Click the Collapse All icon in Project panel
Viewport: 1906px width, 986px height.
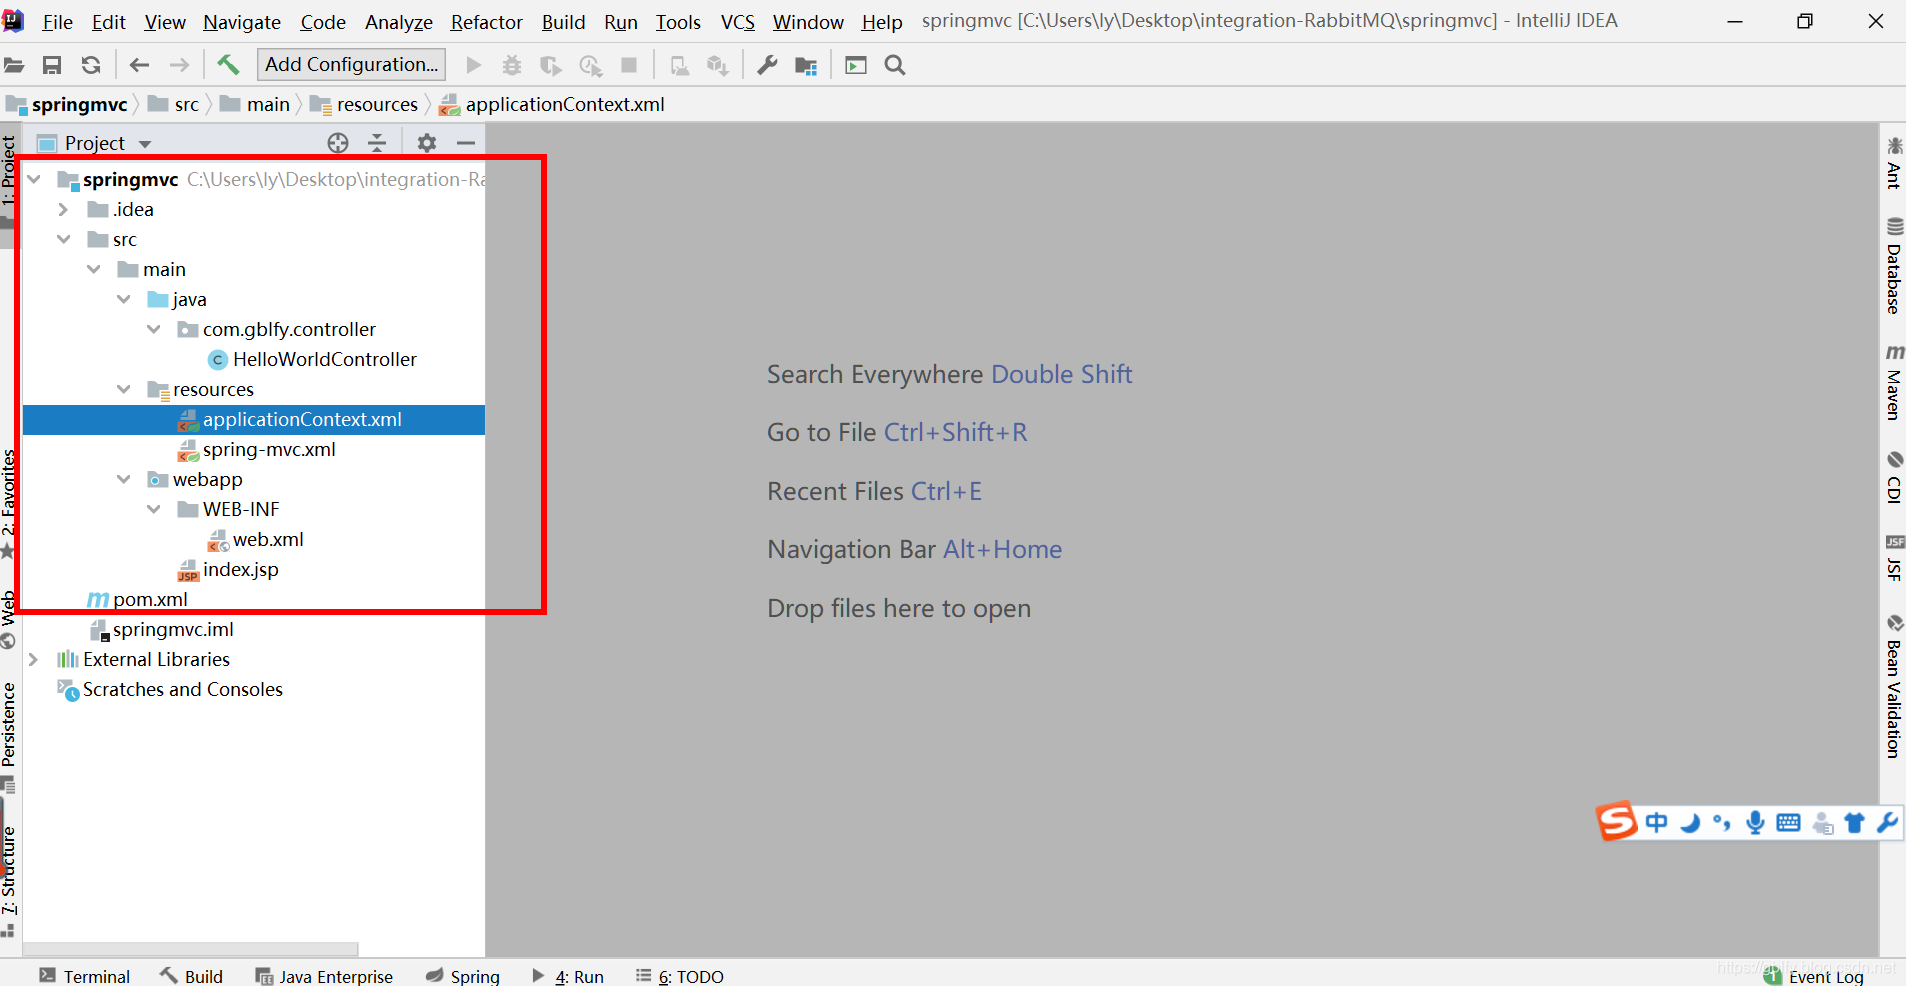coord(377,143)
